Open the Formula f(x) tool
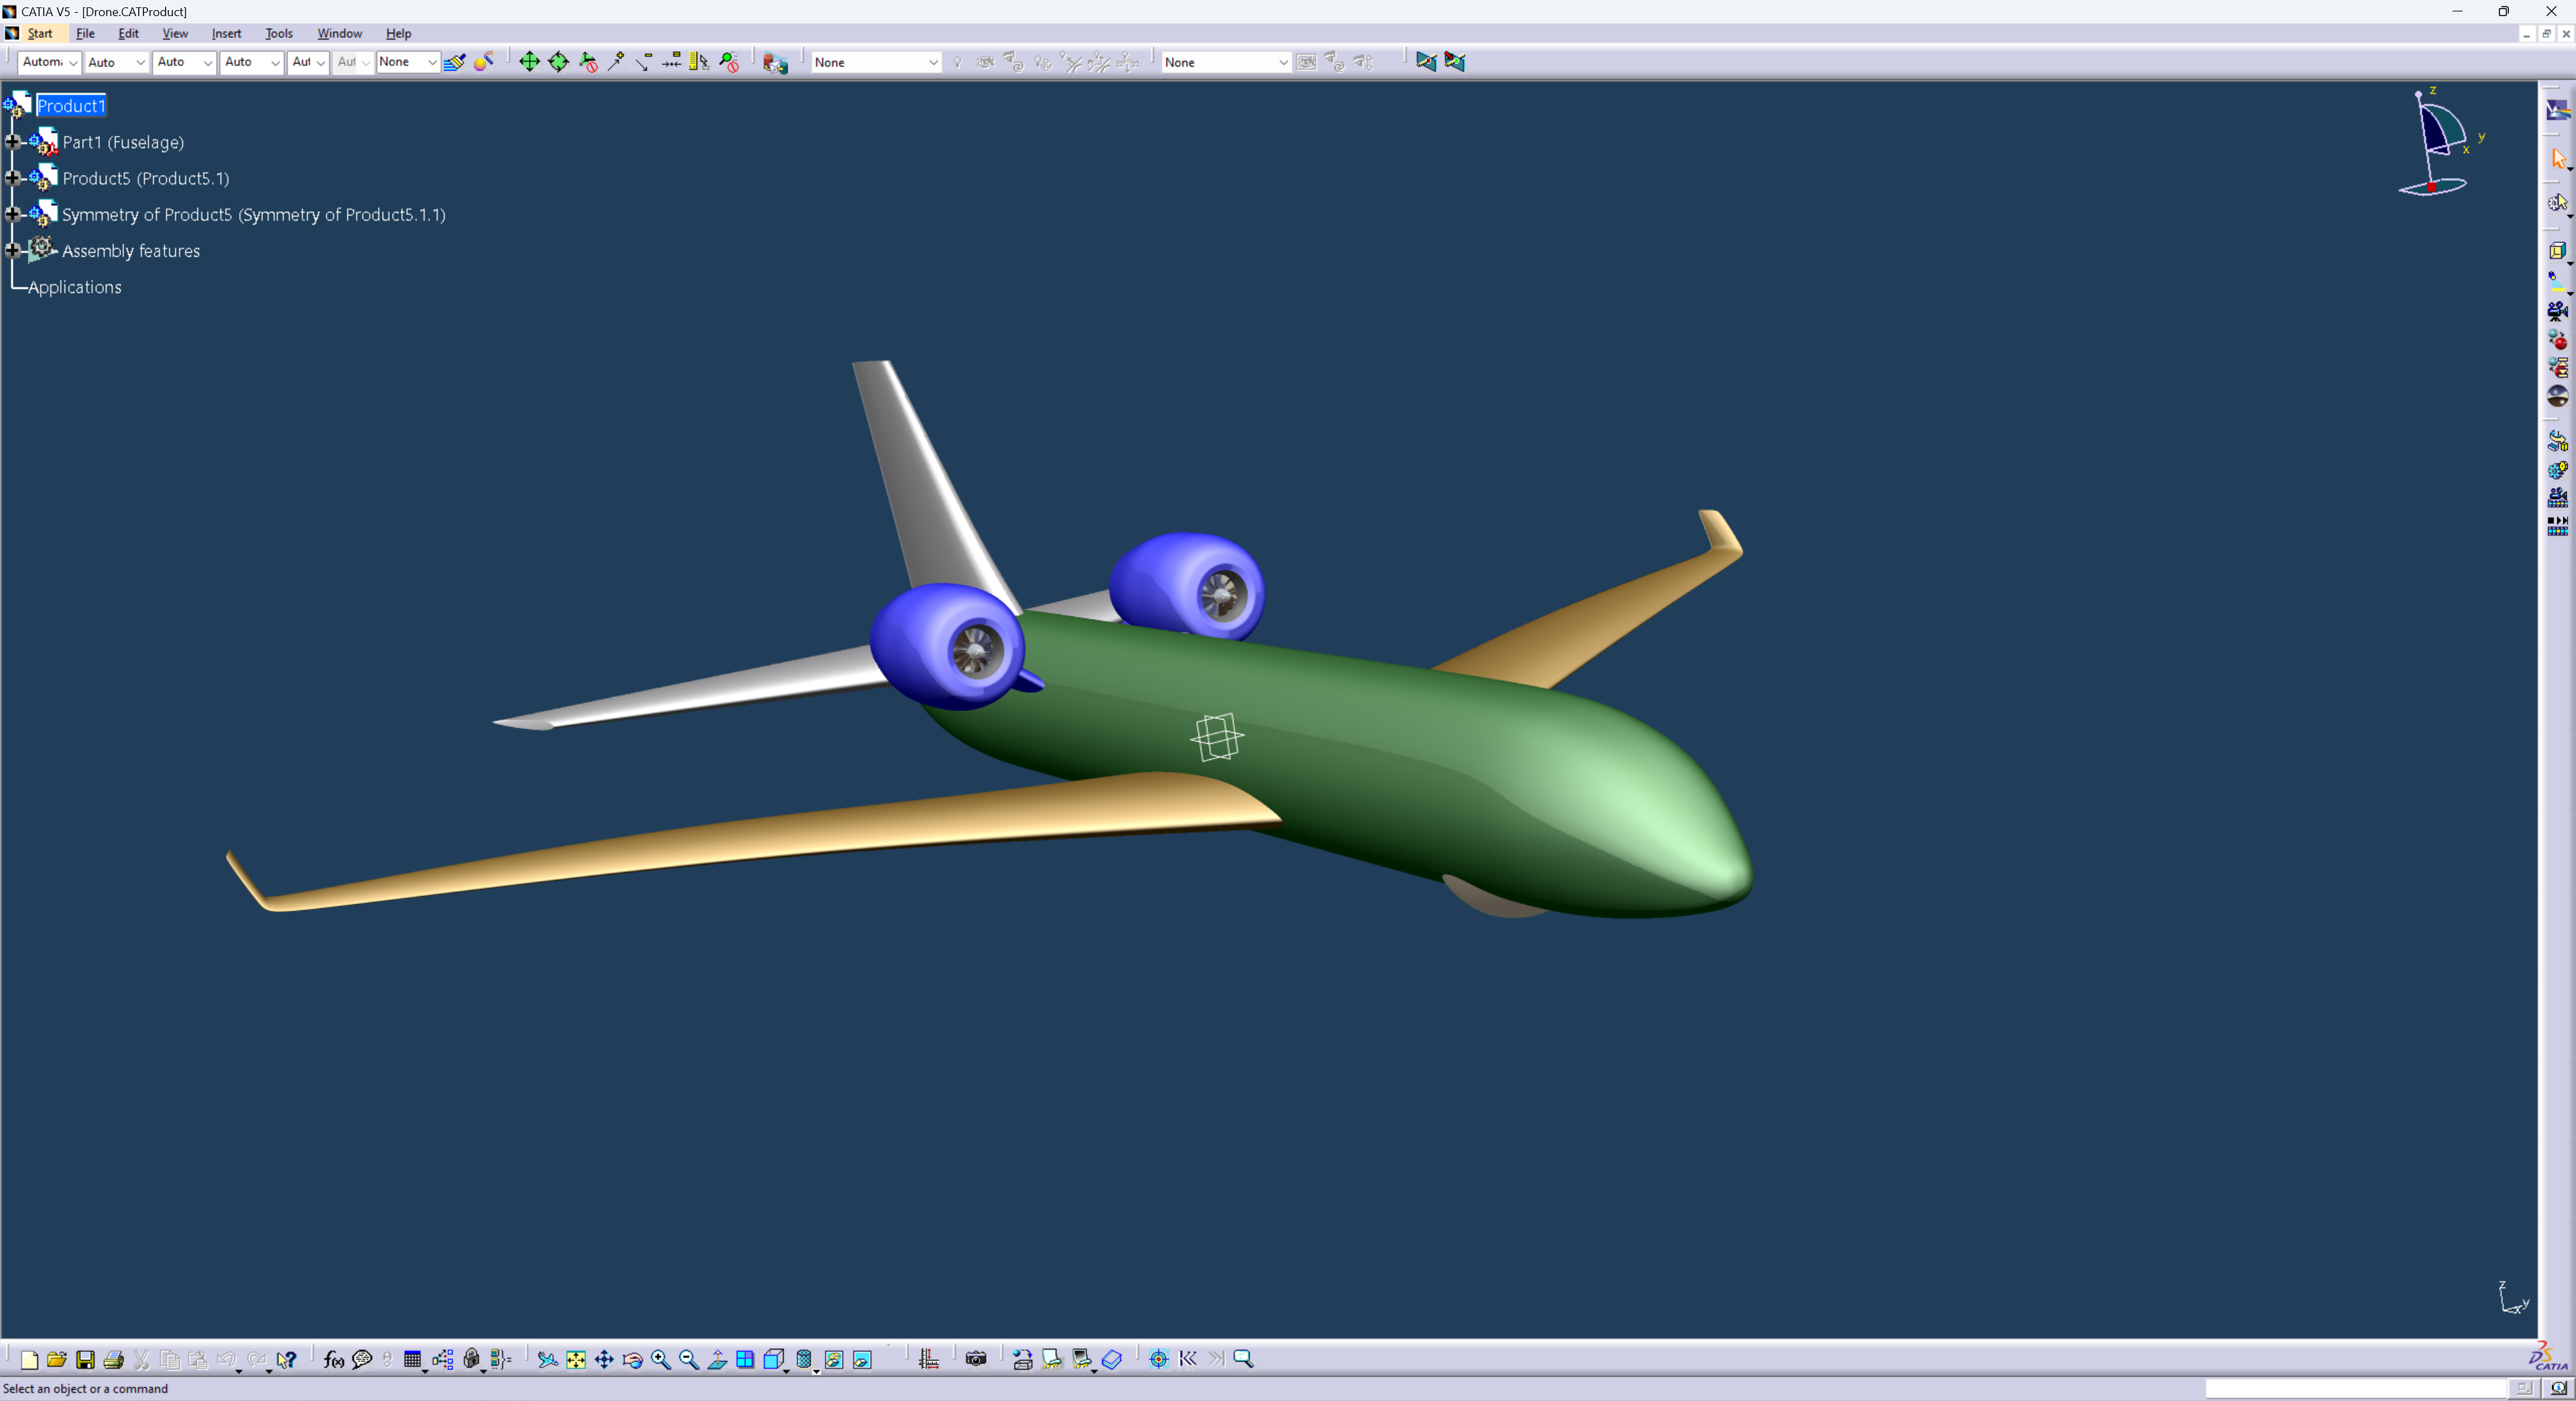2576x1401 pixels. pyautogui.click(x=334, y=1359)
